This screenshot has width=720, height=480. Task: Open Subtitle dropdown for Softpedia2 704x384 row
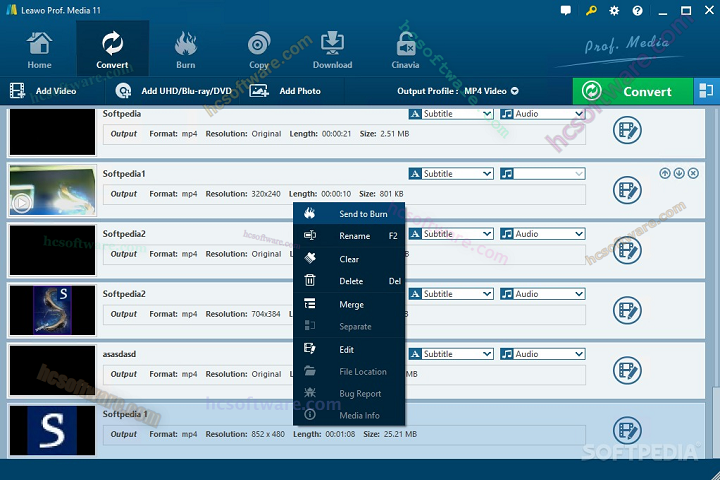pos(451,294)
